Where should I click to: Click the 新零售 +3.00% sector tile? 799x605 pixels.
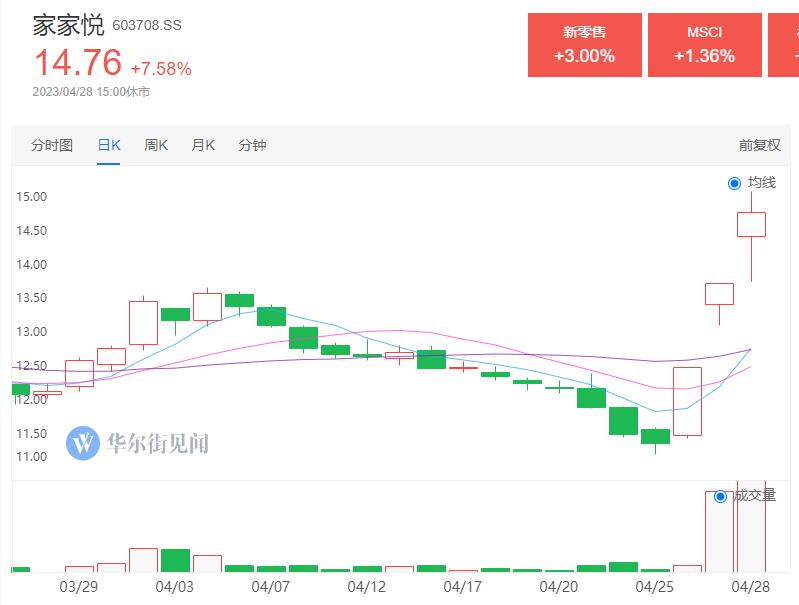click(x=584, y=45)
